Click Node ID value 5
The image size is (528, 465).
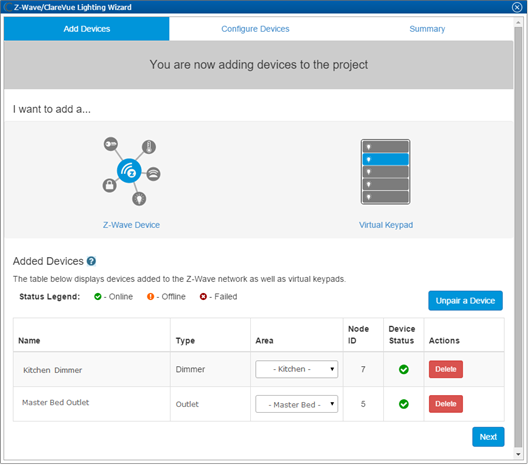click(363, 404)
